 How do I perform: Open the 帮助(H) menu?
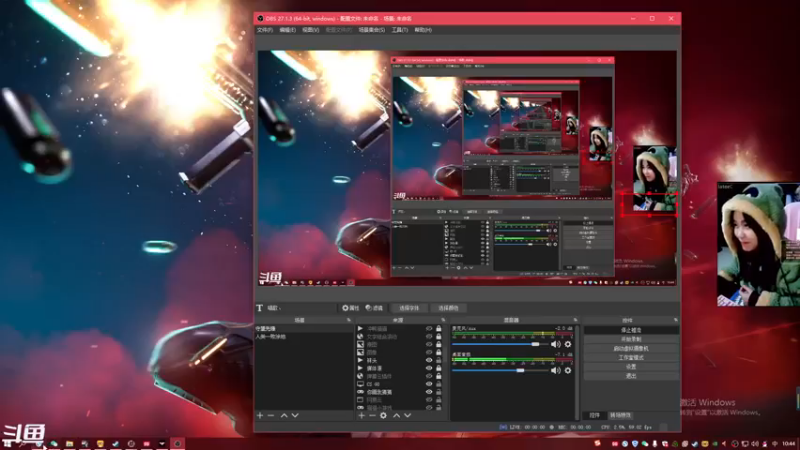[x=423, y=30]
